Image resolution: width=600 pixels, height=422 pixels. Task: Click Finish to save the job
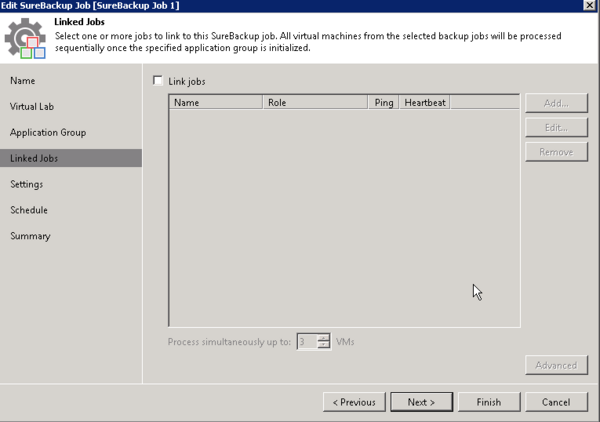tap(488, 402)
